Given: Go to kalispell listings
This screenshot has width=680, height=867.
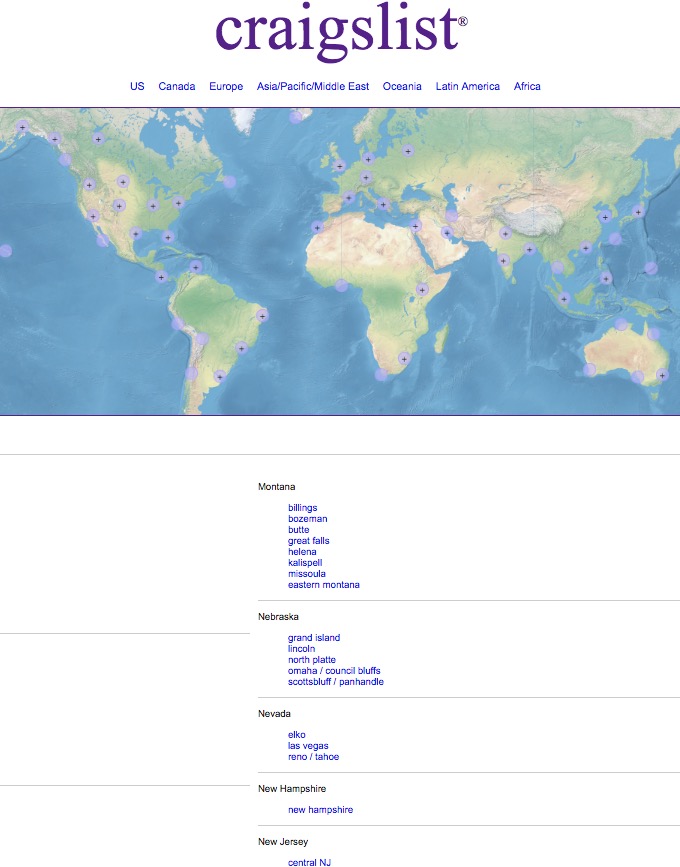Looking at the screenshot, I should pos(305,563).
